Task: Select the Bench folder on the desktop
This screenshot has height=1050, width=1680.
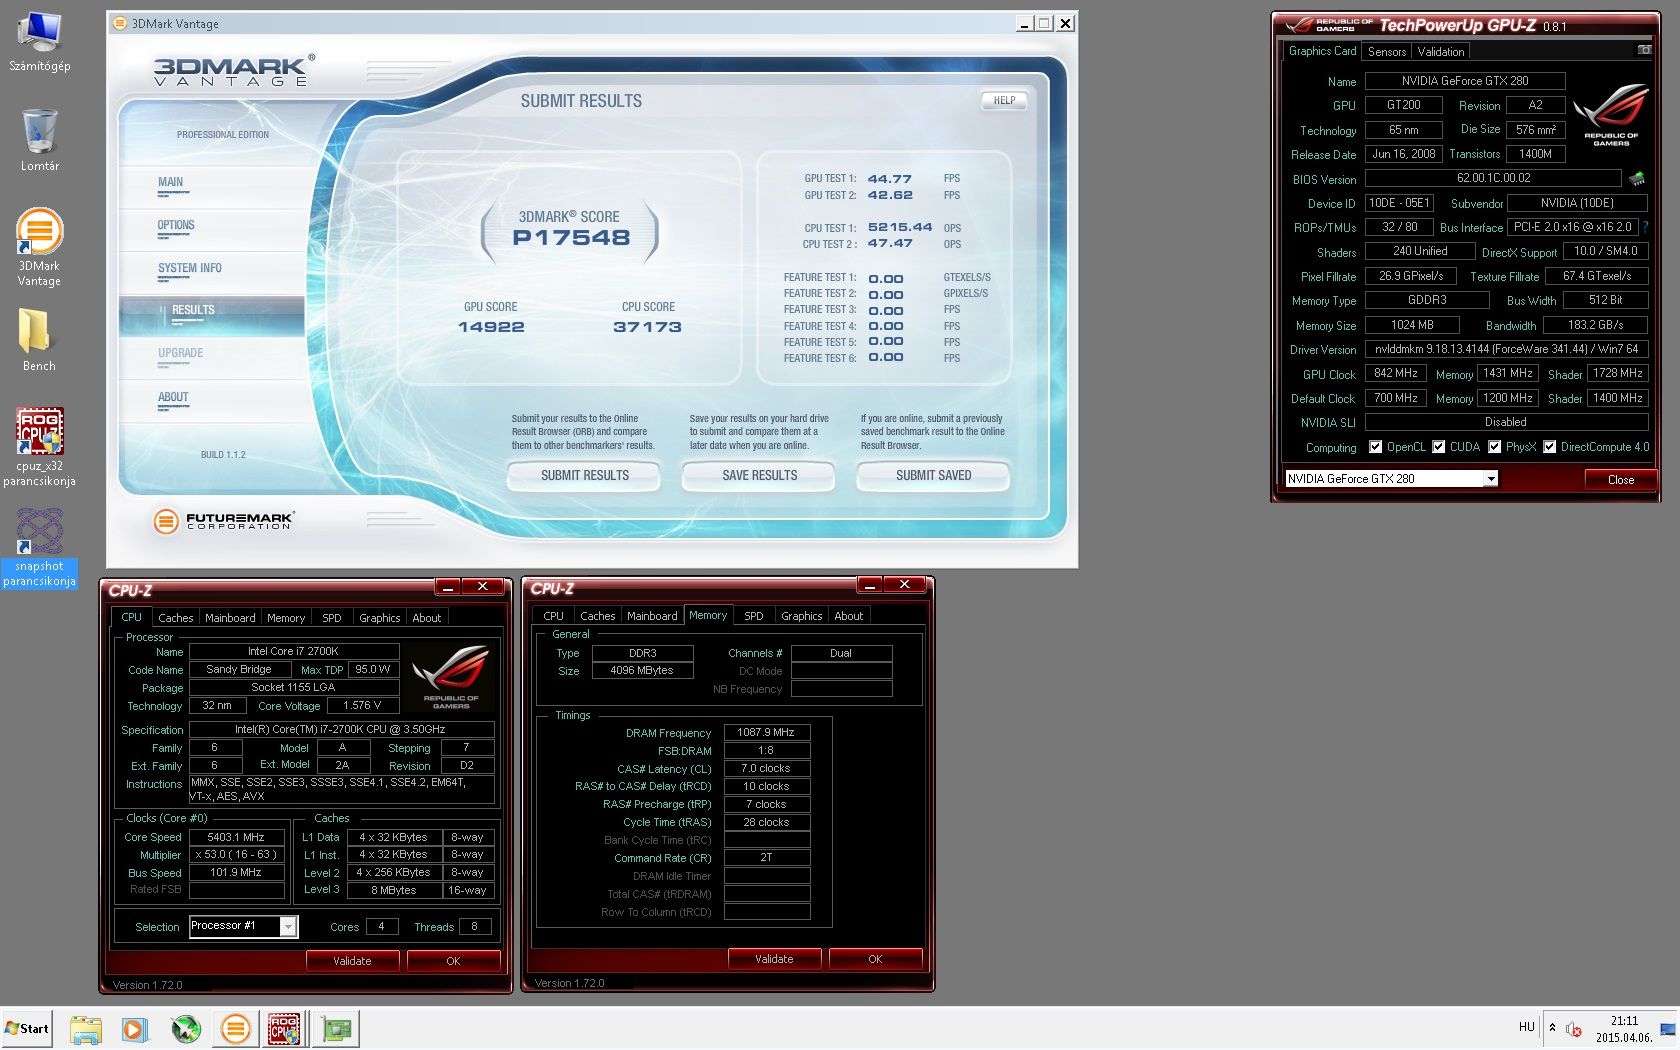Action: (39, 340)
